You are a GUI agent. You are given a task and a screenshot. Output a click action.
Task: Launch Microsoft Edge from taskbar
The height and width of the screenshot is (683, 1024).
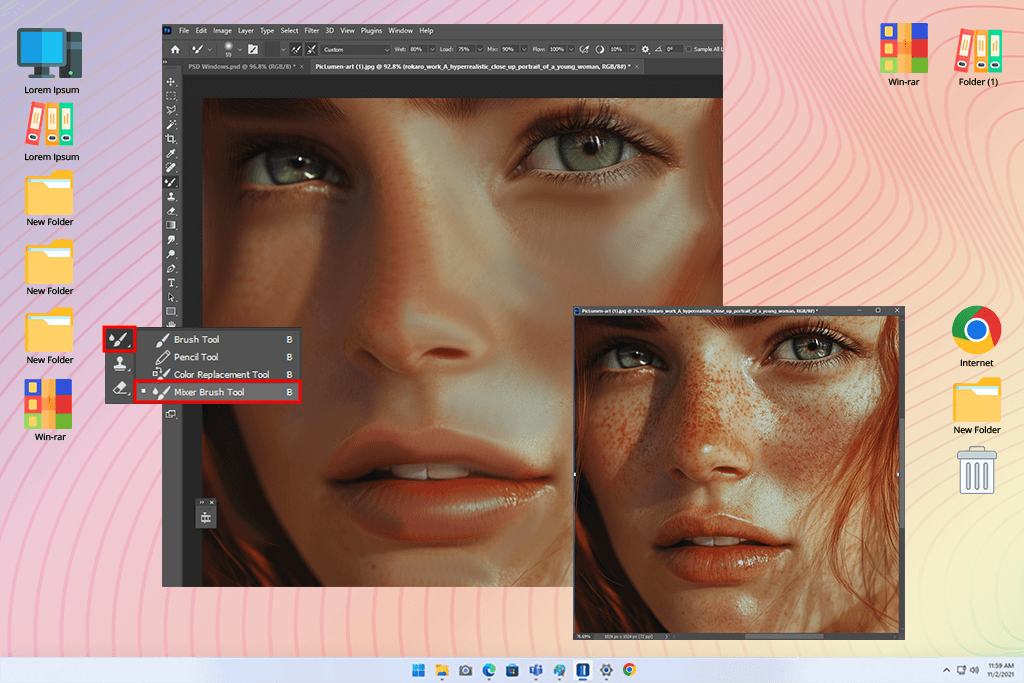pyautogui.click(x=489, y=670)
